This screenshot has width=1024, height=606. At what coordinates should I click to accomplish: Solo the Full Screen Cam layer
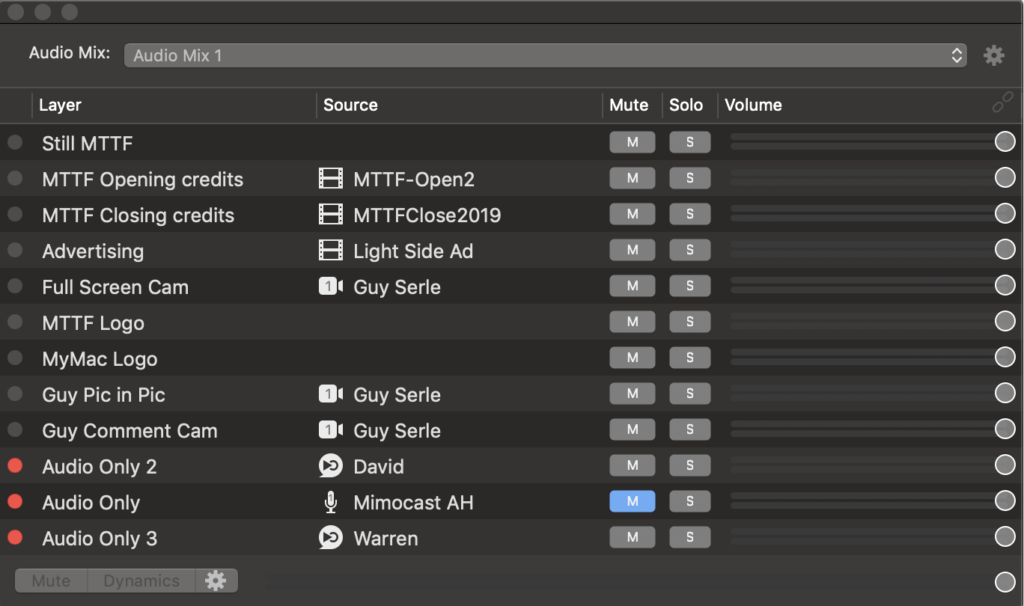tap(690, 286)
